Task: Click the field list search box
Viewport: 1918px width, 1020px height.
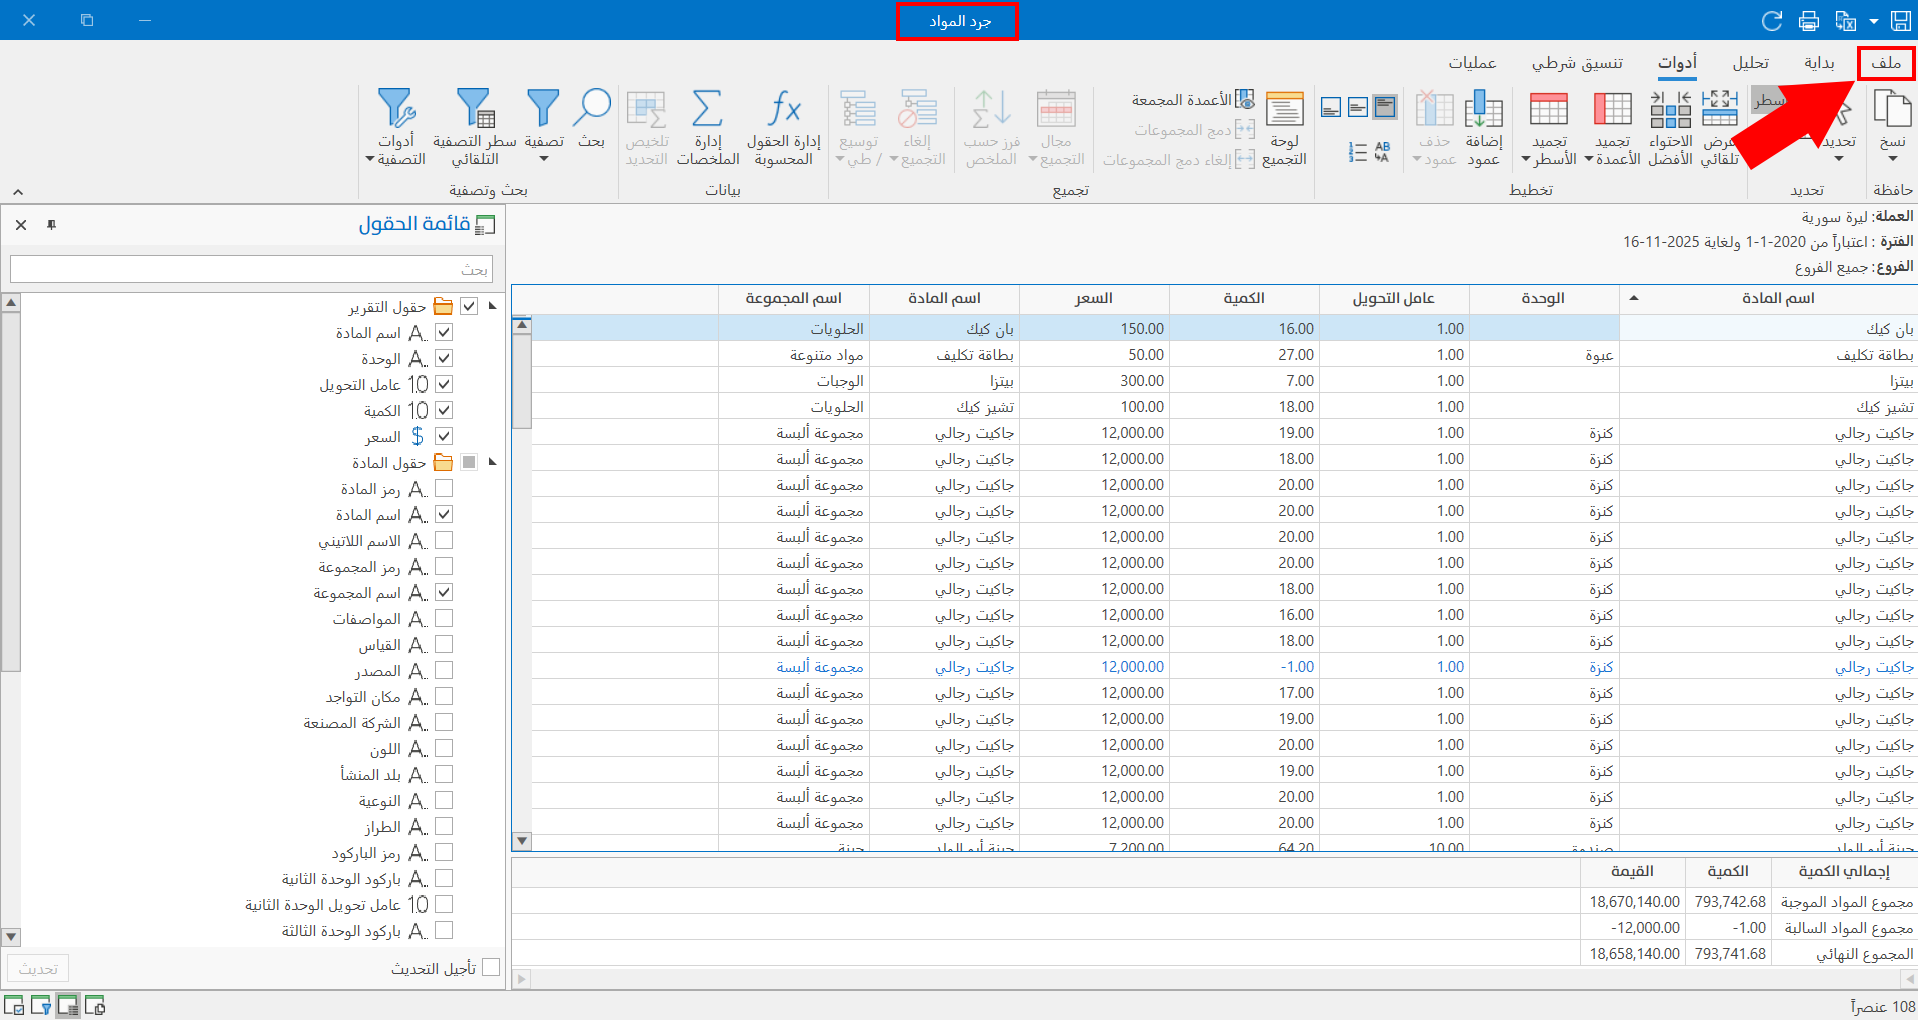Action: pyautogui.click(x=250, y=269)
